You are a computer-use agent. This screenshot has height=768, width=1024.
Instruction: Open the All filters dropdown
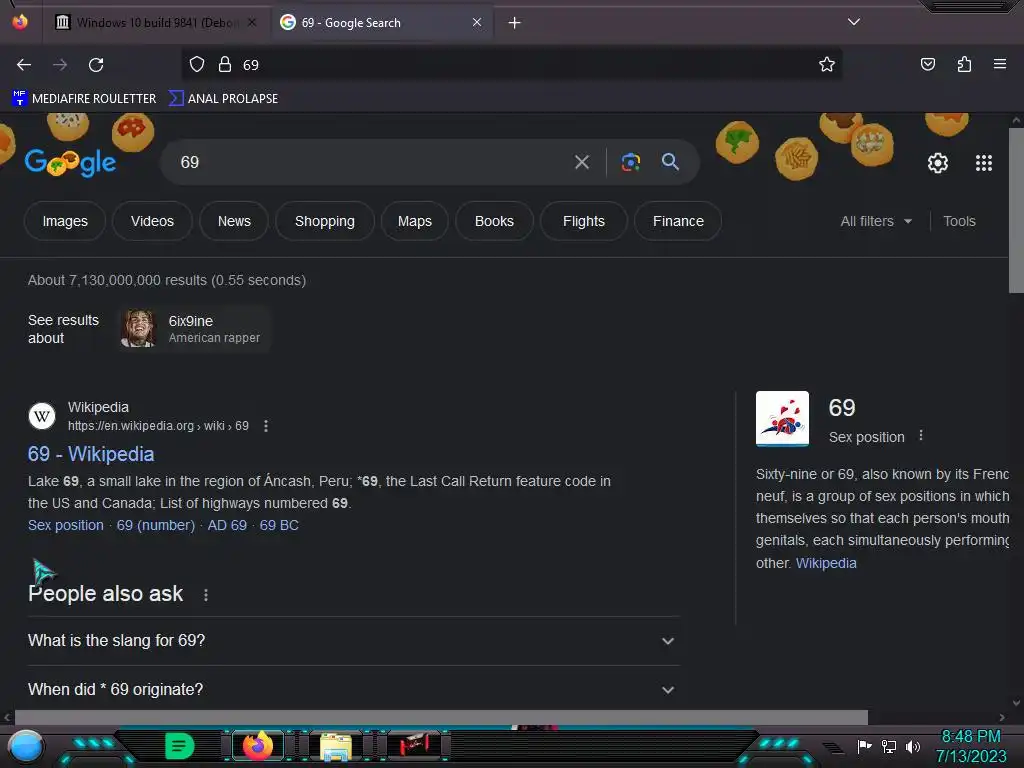(x=876, y=221)
